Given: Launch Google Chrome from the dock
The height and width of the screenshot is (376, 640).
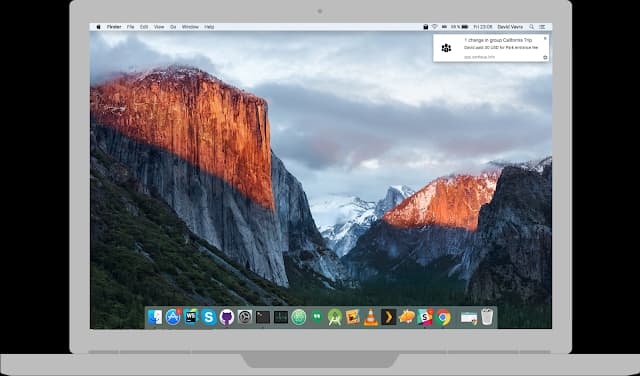Looking at the screenshot, I should point(443,317).
